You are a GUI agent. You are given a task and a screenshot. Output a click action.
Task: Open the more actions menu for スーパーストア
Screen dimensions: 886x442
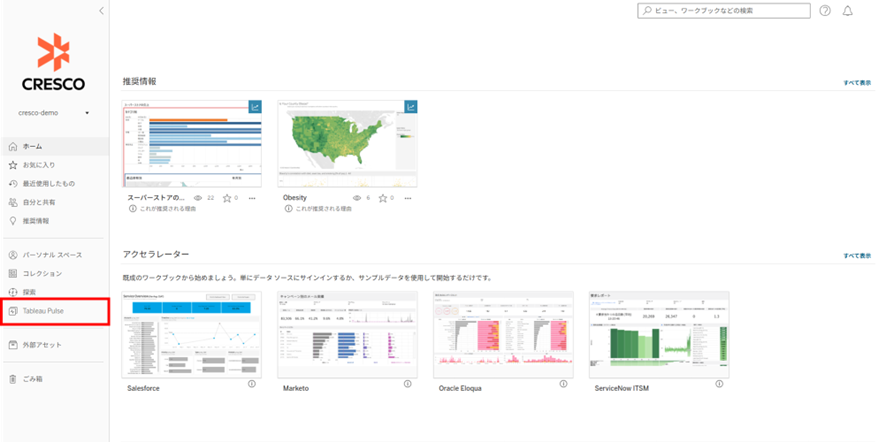click(x=252, y=198)
